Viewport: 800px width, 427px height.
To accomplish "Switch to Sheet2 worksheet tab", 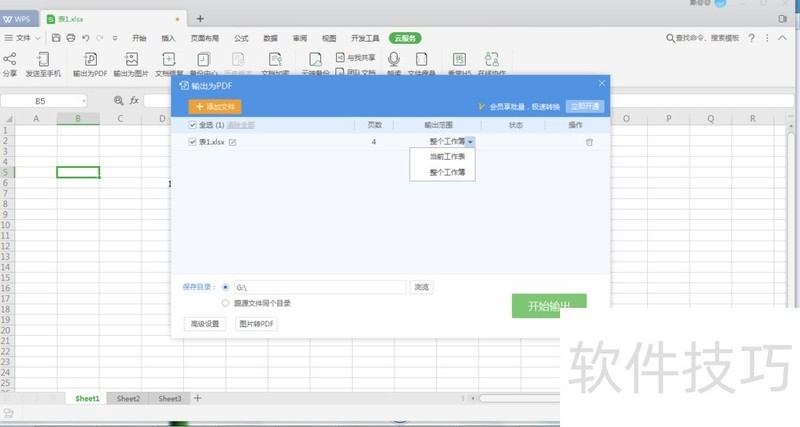I will point(128,398).
